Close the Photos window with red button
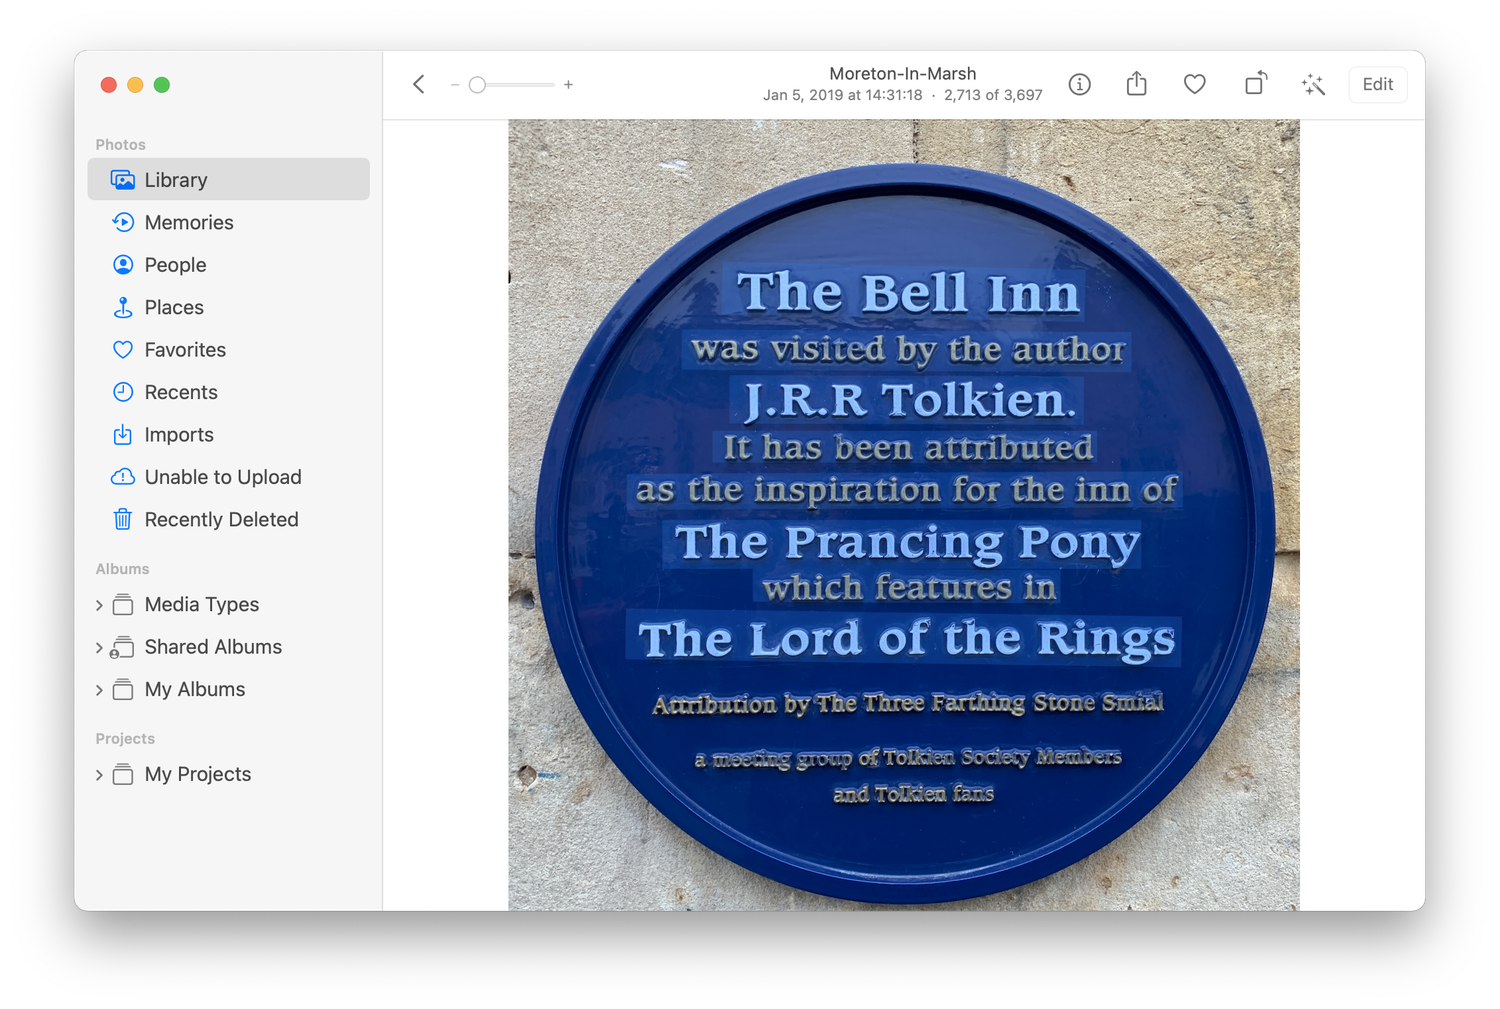 pos(109,85)
